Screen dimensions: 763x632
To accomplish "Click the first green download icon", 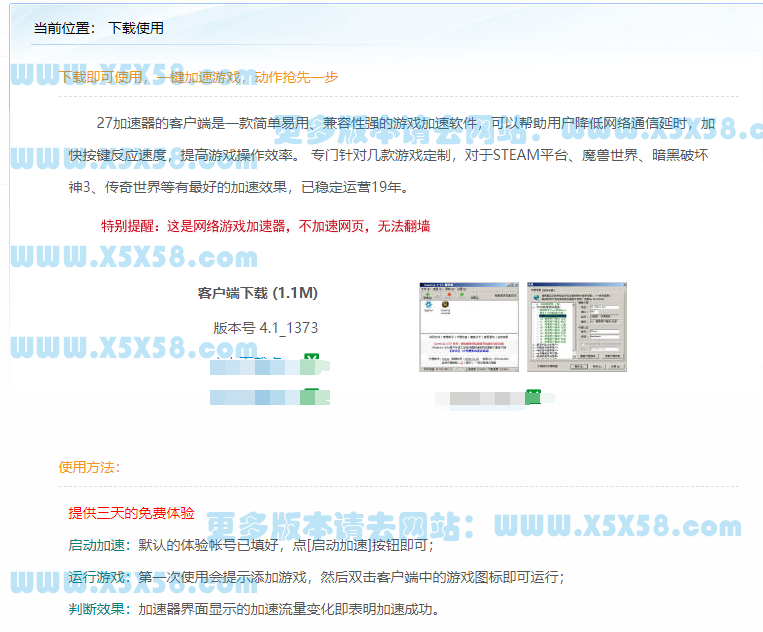I will tap(311, 361).
